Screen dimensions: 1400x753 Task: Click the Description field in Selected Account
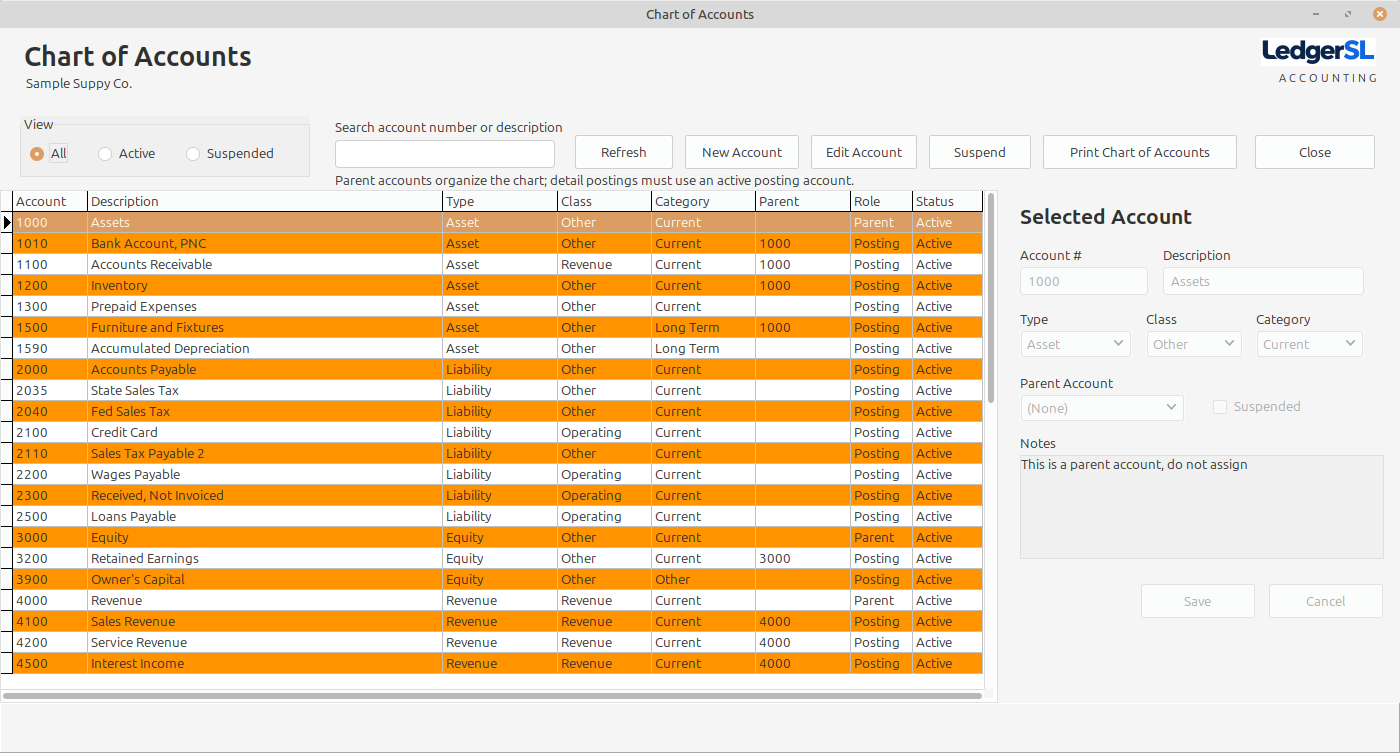pyautogui.click(x=1263, y=281)
